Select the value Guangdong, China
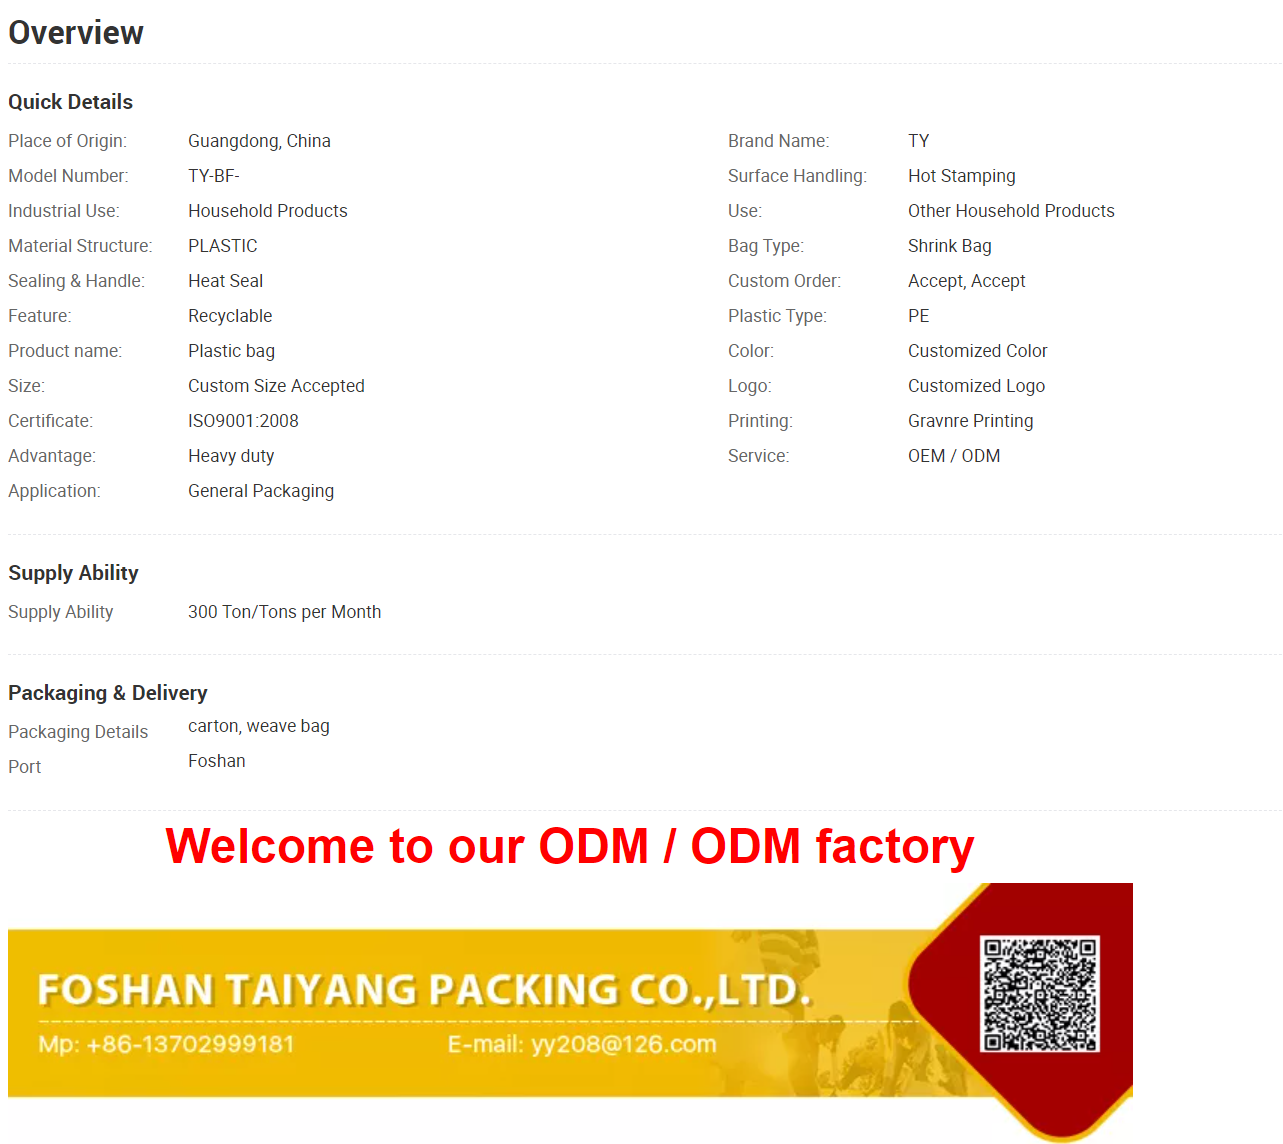 point(259,141)
